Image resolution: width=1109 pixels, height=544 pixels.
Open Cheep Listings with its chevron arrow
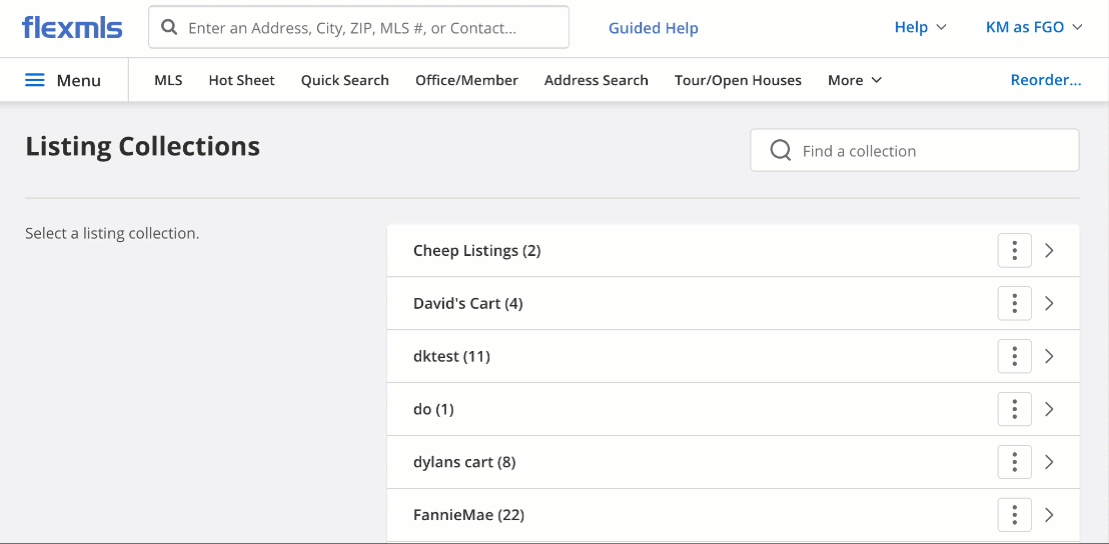[x=1050, y=250]
